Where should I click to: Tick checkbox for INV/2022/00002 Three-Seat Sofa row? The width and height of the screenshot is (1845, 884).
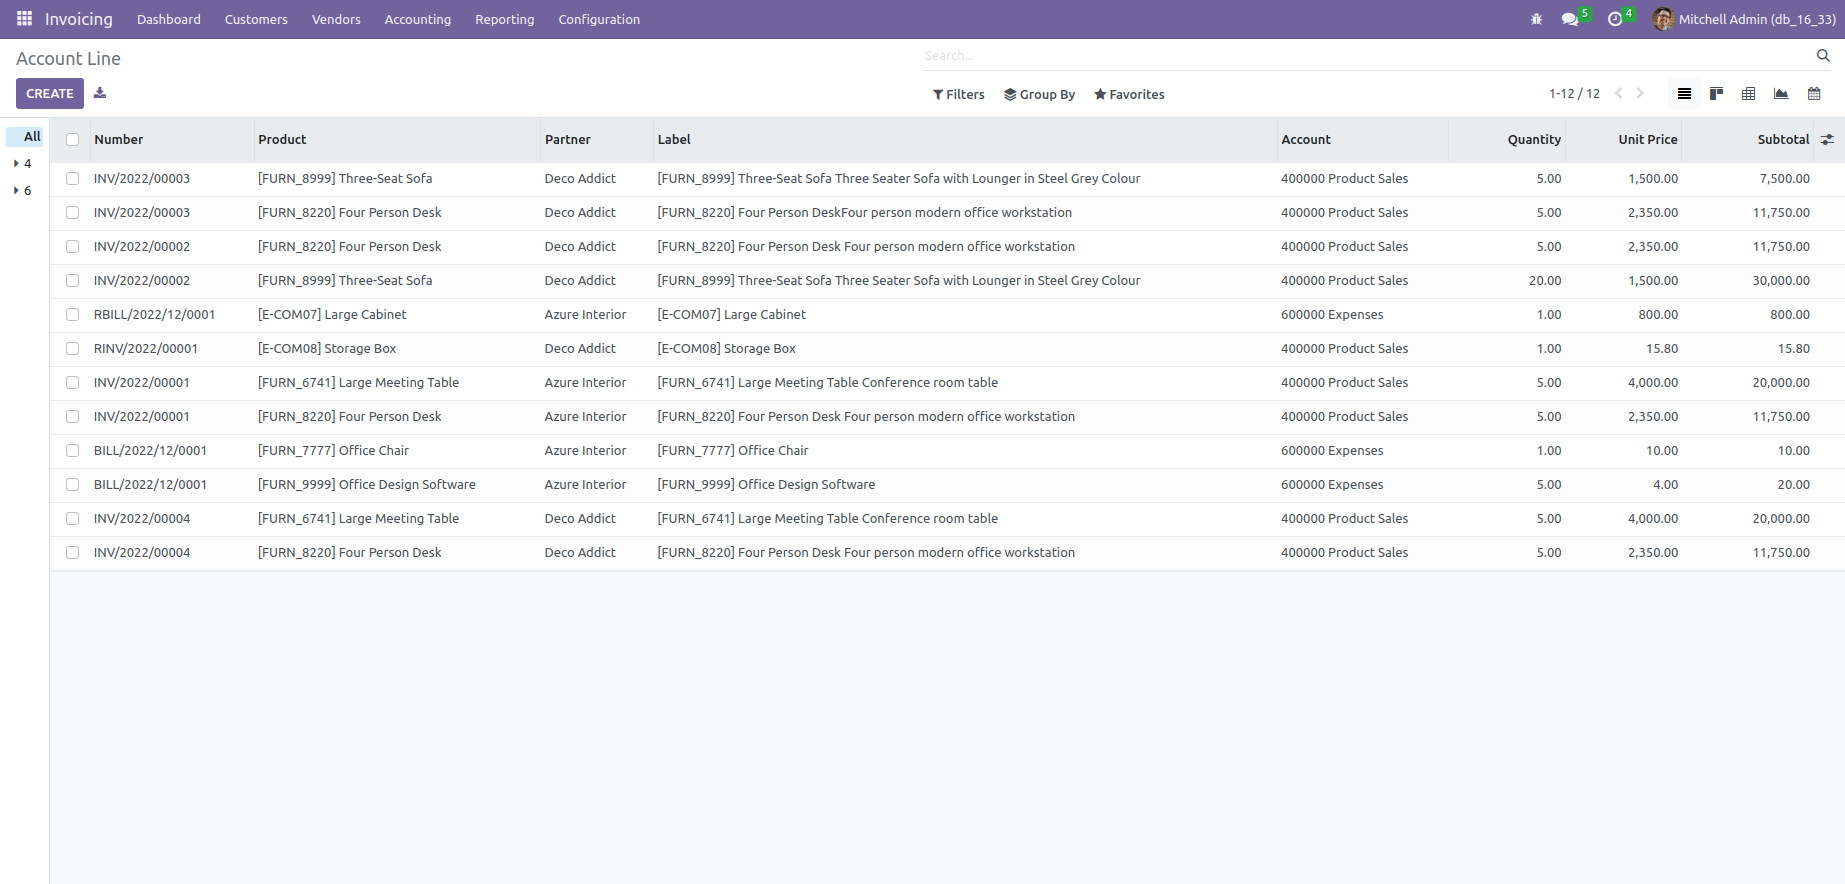(x=72, y=281)
